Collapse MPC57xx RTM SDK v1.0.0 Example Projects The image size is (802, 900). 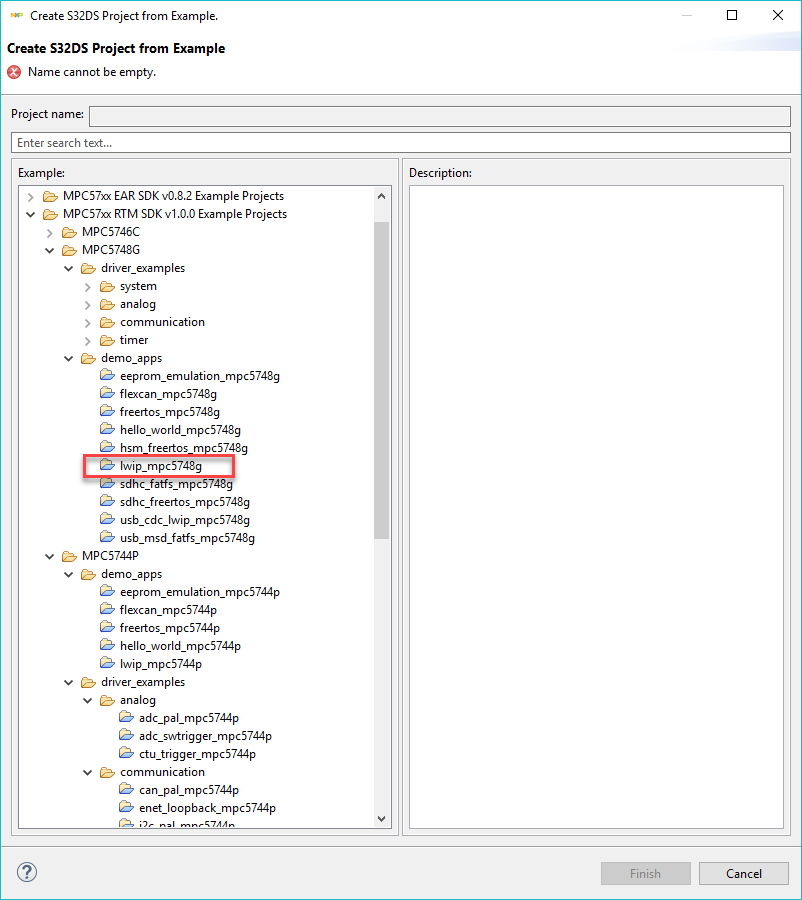coord(30,215)
